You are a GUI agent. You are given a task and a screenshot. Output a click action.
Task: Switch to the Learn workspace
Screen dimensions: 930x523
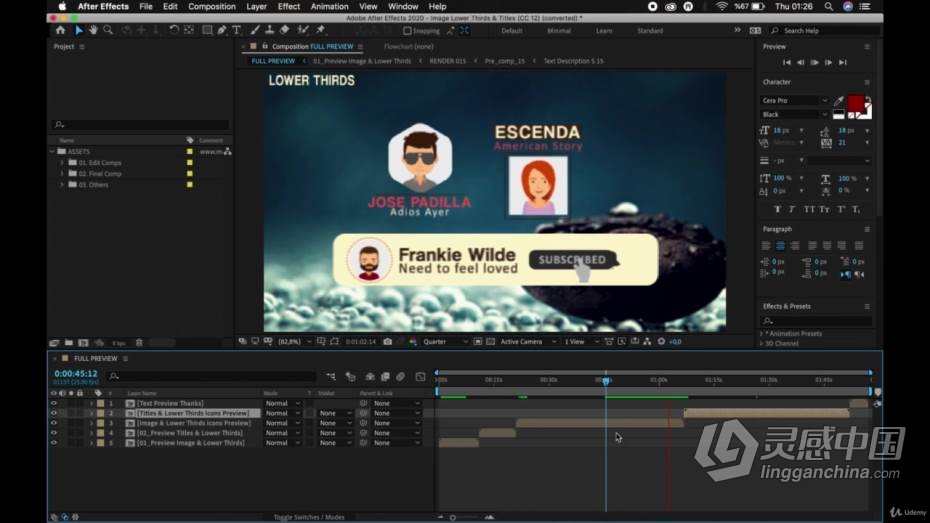coord(604,31)
